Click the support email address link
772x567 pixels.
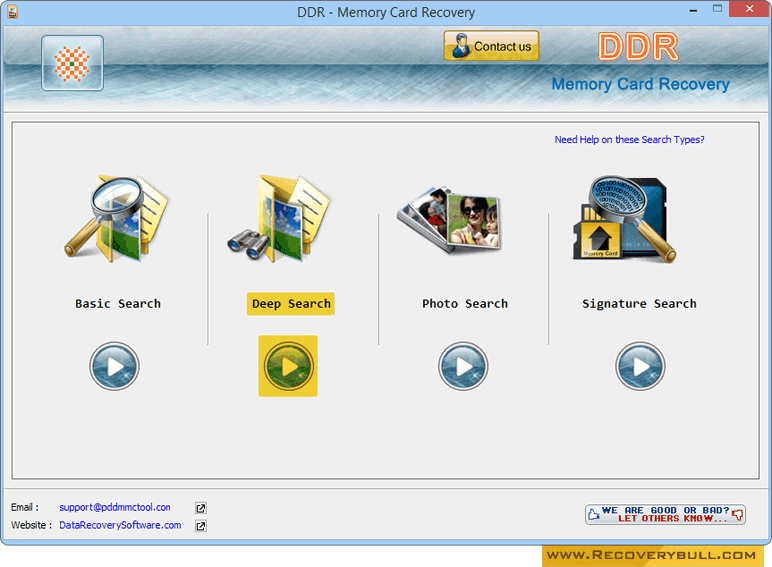(115, 507)
